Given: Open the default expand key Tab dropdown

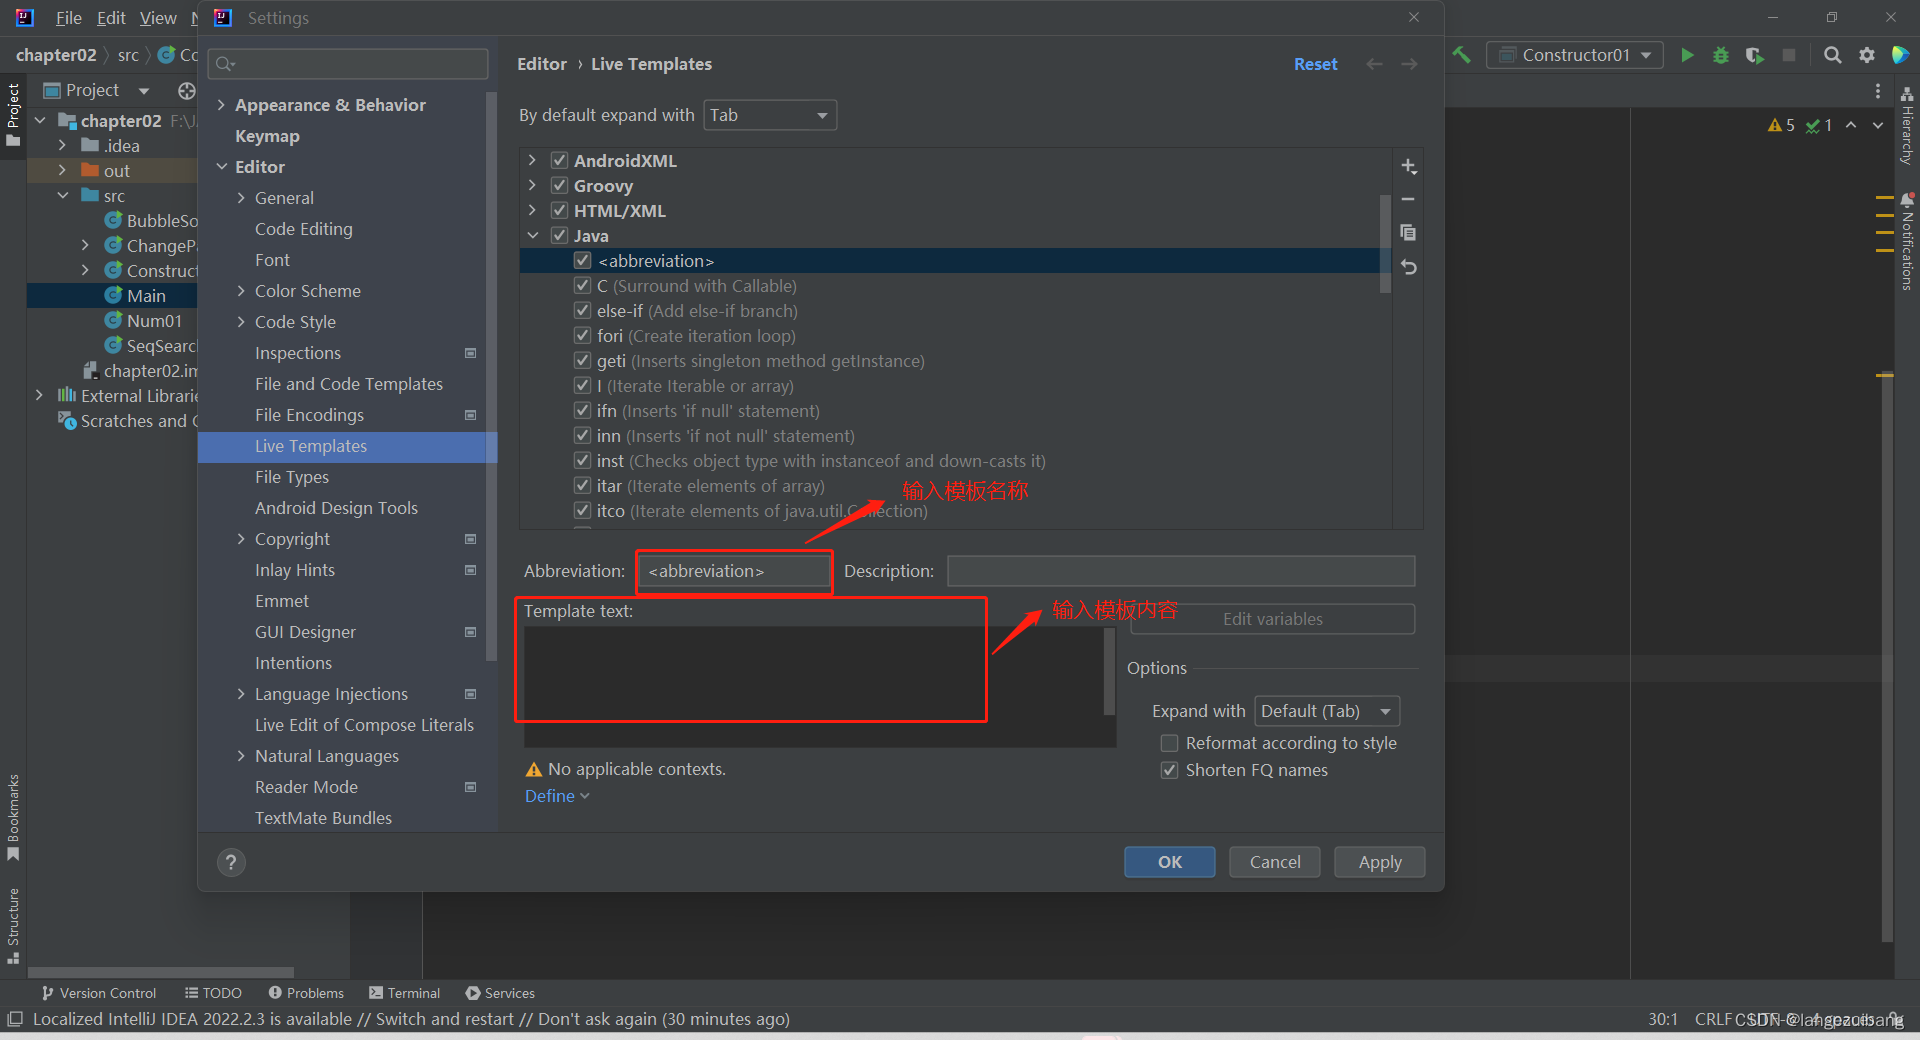Looking at the screenshot, I should point(770,115).
